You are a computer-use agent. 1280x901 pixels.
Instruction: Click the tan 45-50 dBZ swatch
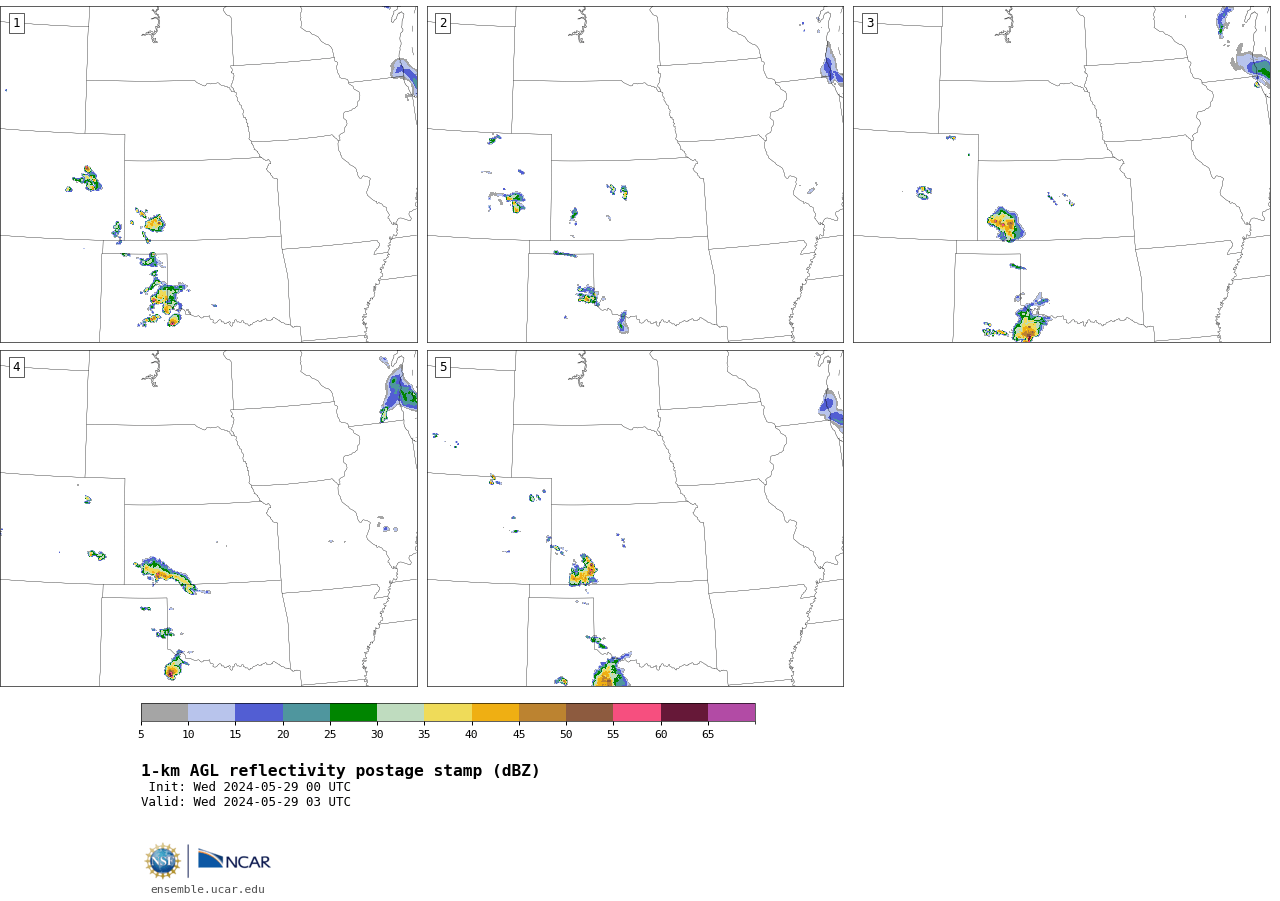click(x=542, y=713)
